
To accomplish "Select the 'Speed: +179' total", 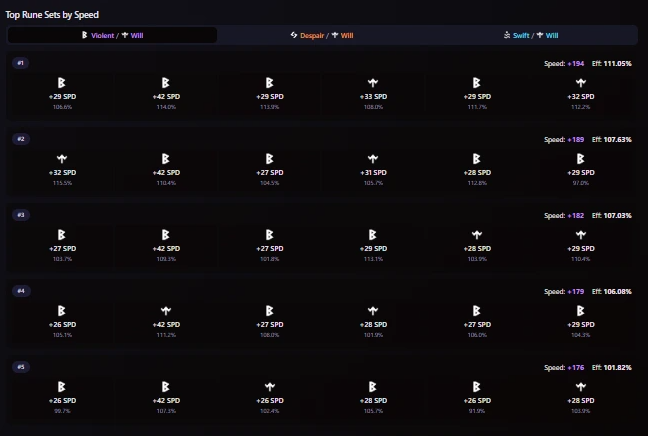I will [x=564, y=292].
